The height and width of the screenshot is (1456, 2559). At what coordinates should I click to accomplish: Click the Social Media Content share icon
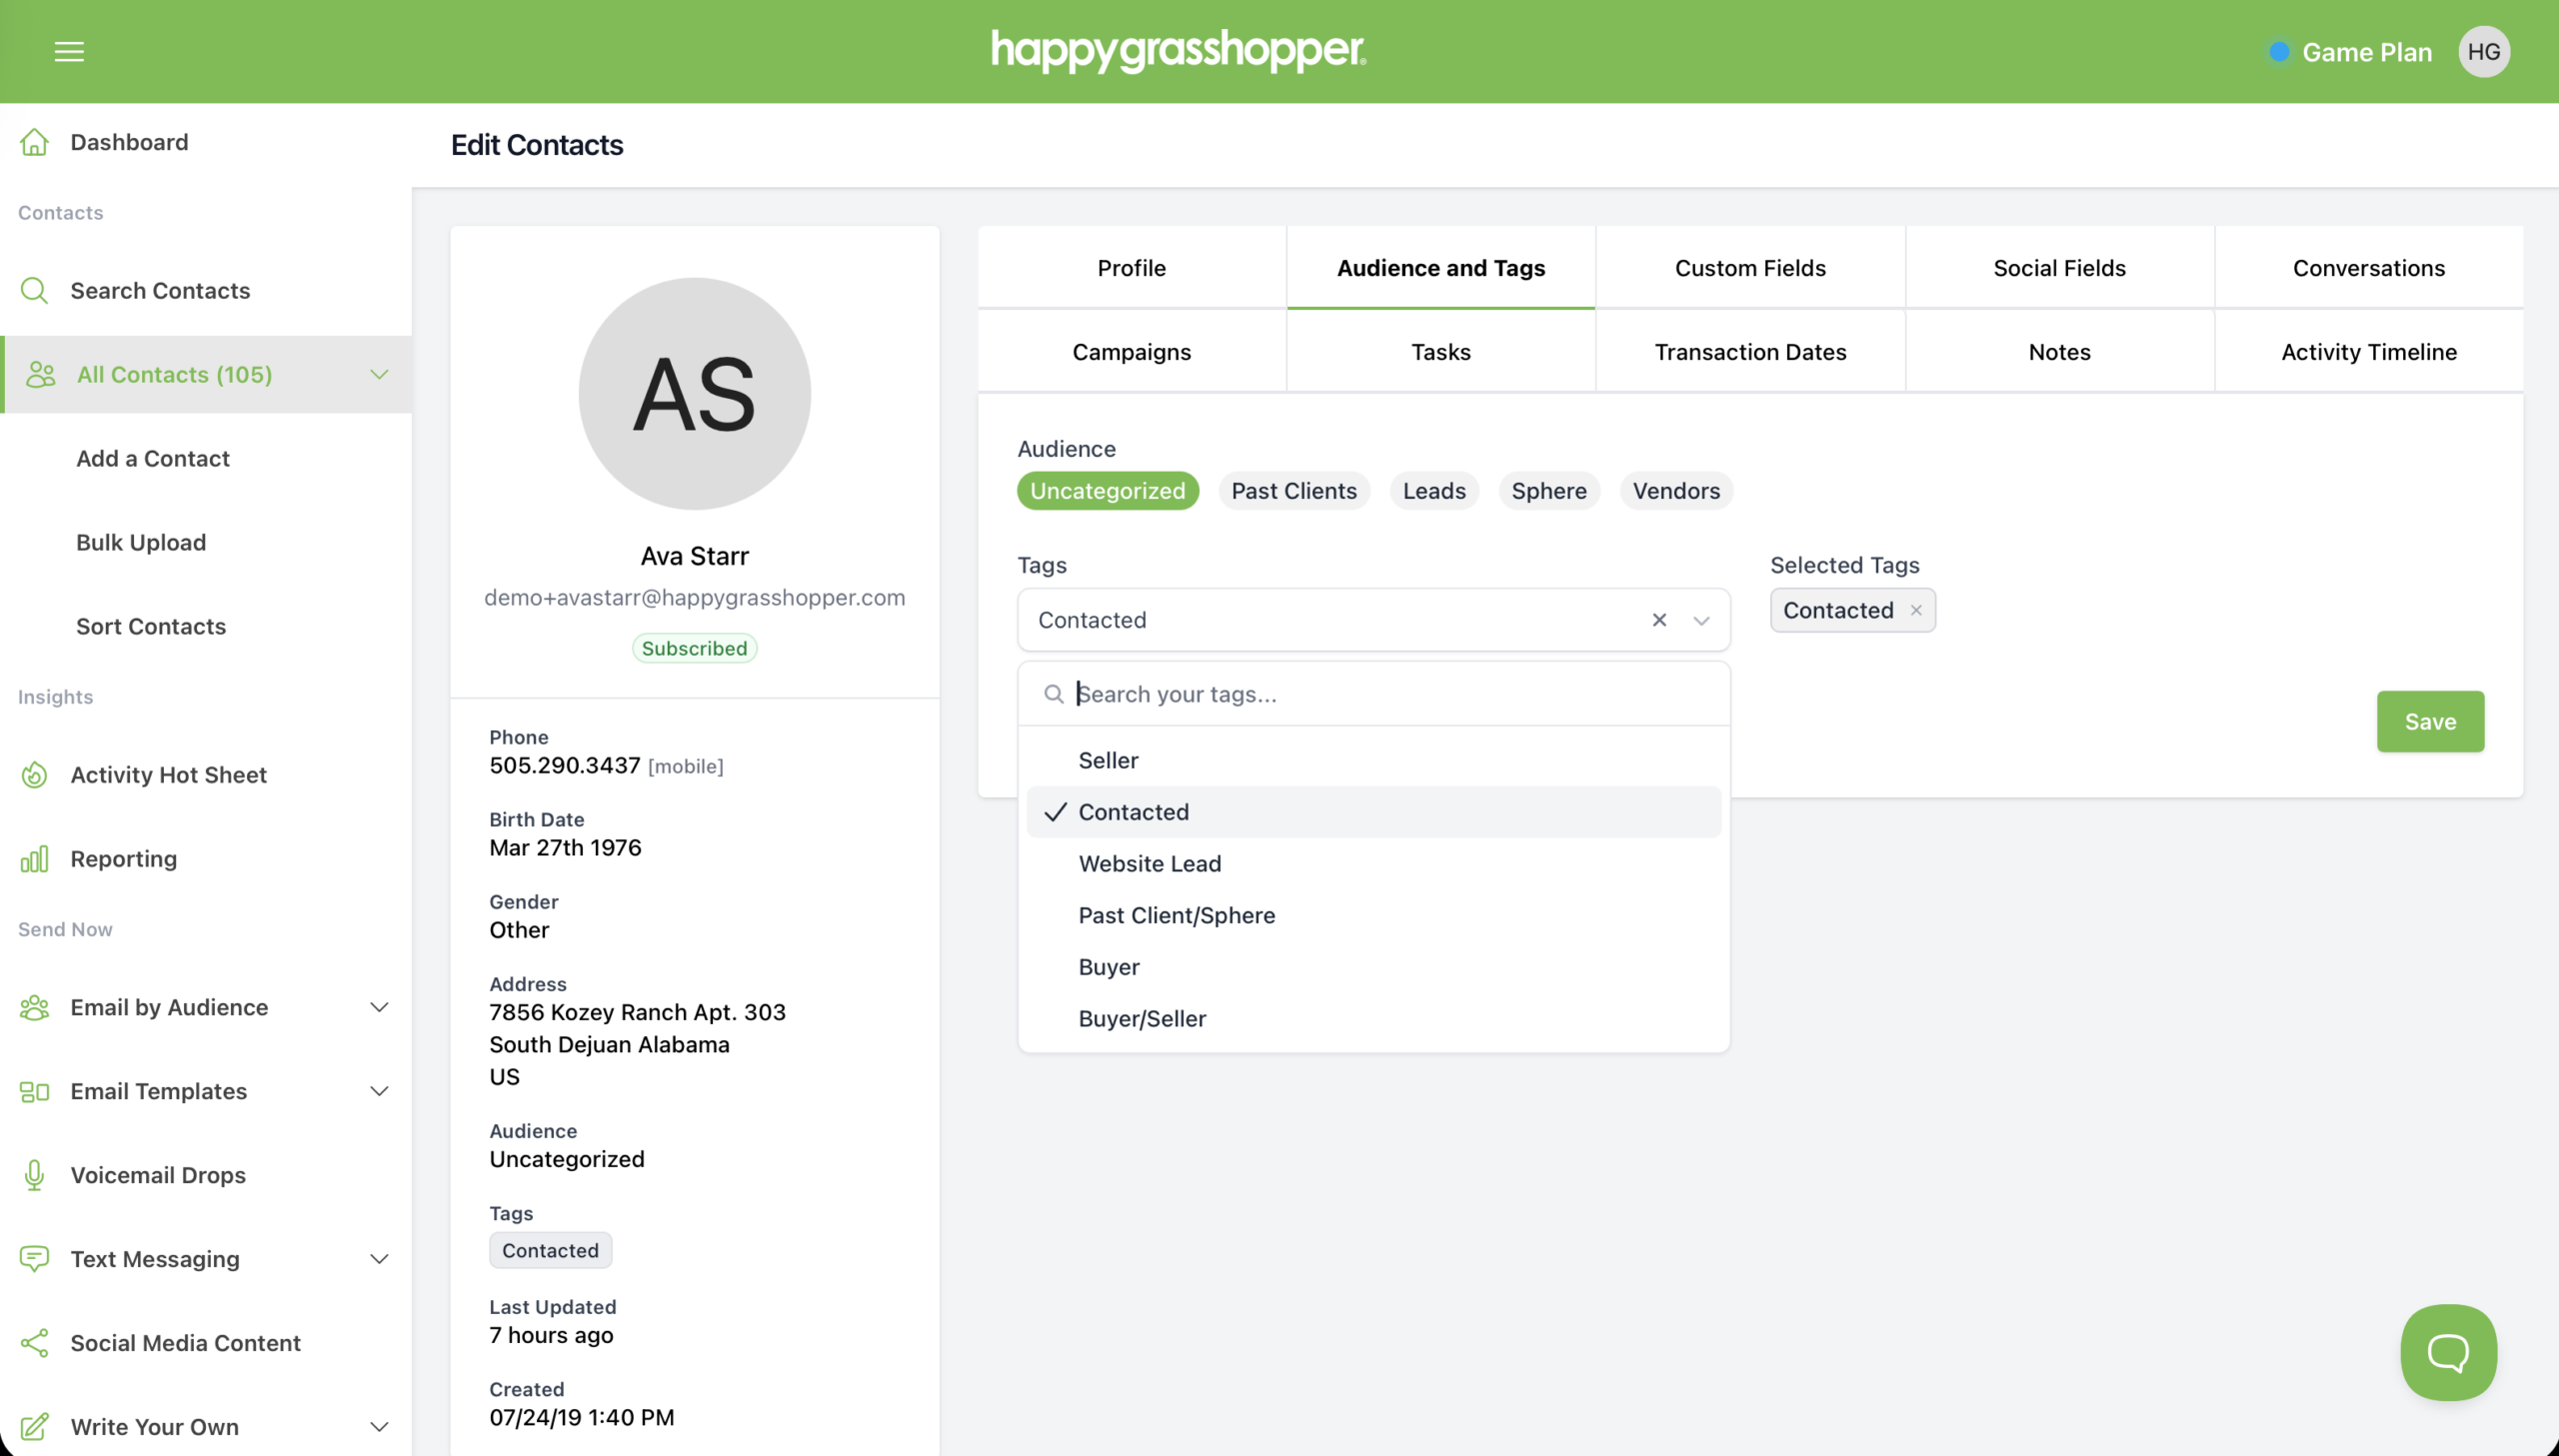coord(35,1343)
